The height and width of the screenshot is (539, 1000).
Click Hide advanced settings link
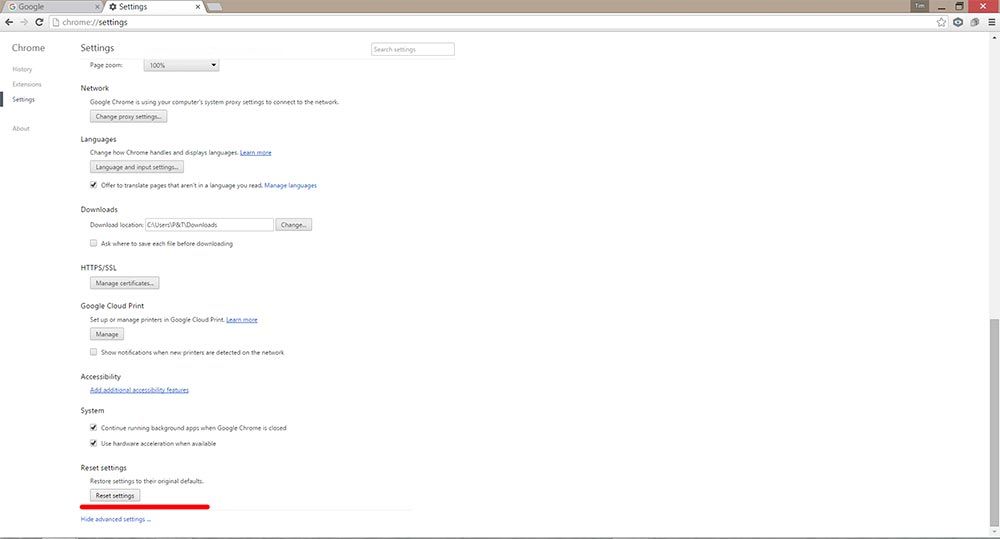115,519
